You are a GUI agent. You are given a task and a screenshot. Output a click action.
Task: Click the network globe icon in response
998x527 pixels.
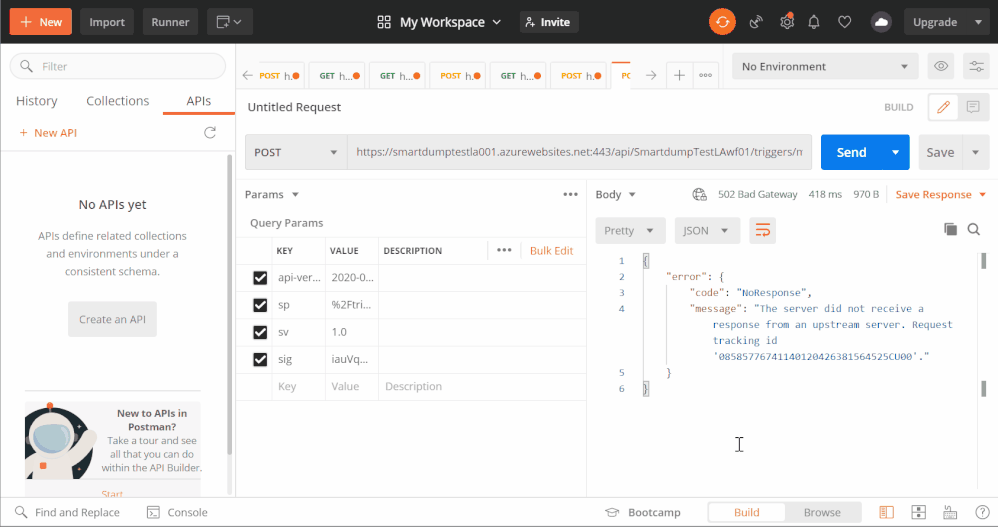click(x=699, y=194)
